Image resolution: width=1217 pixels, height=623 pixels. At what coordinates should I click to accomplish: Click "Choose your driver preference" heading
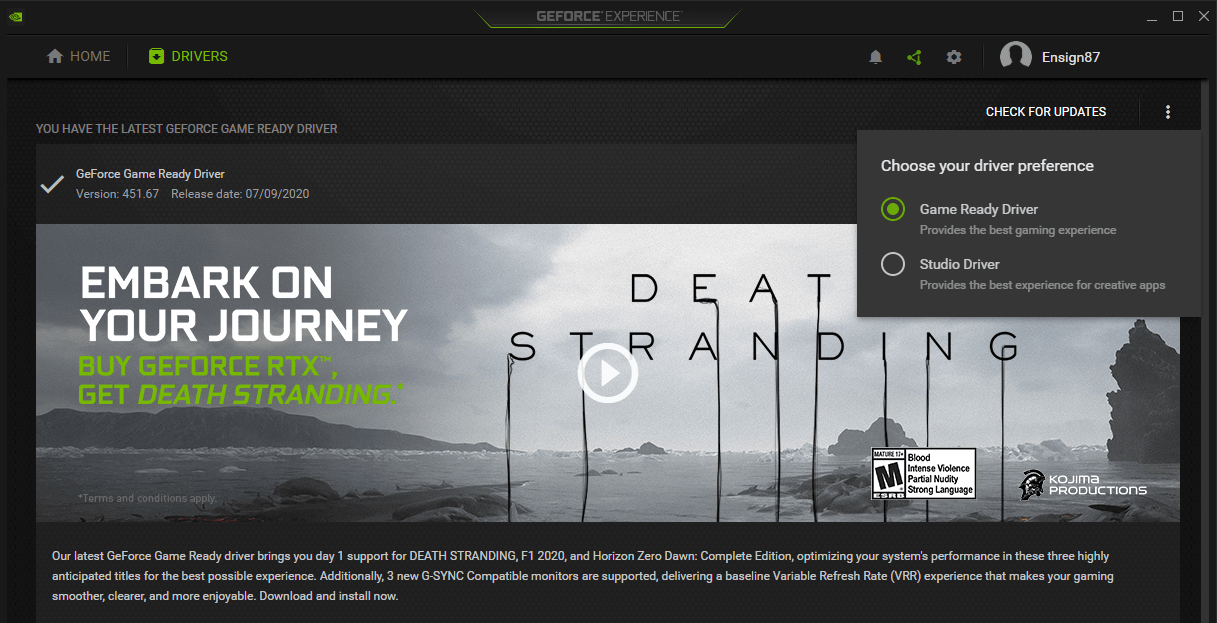pyautogui.click(x=987, y=166)
